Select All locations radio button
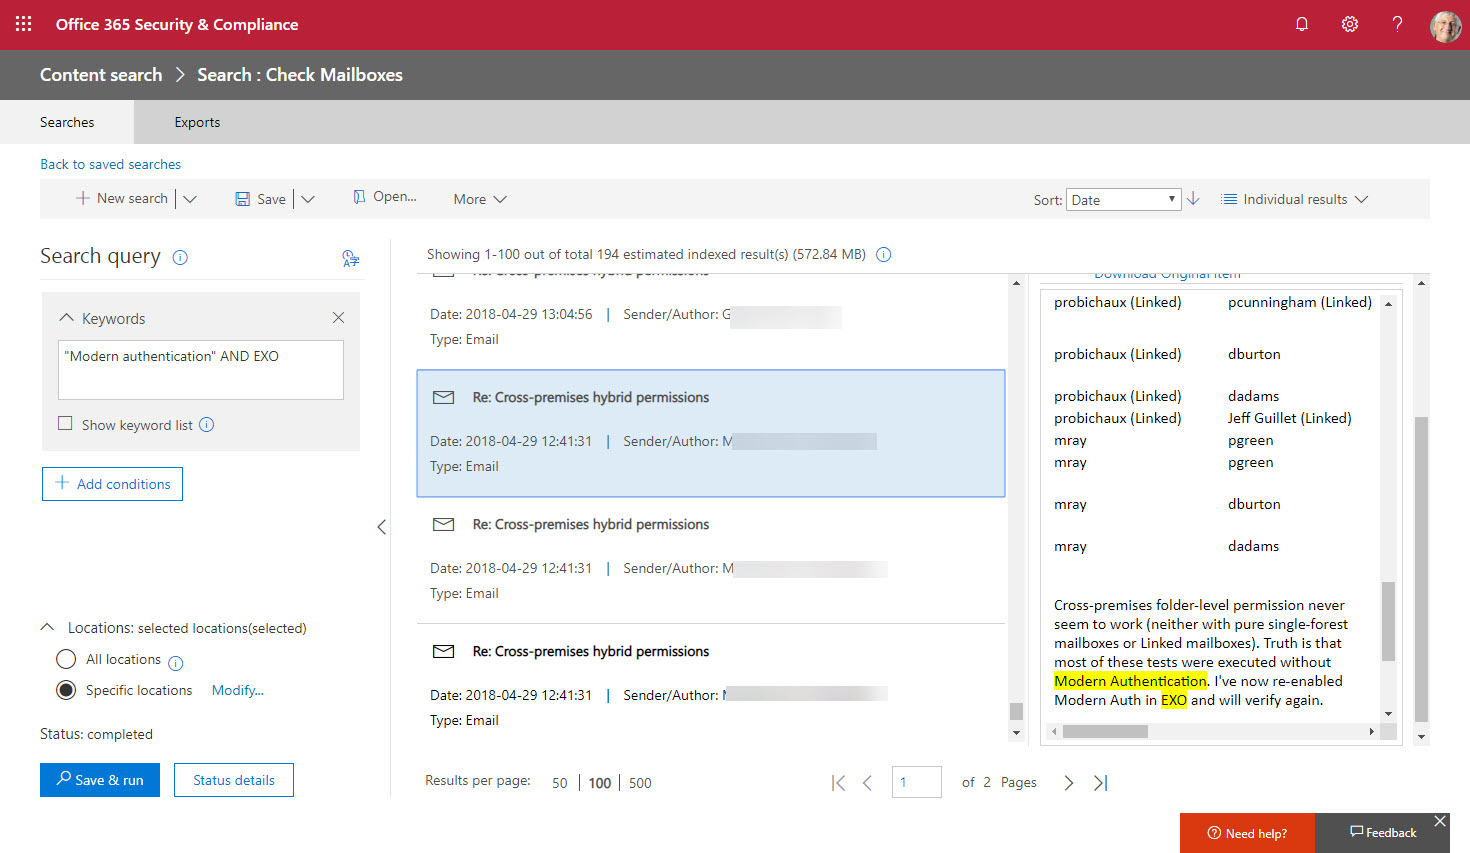The height and width of the screenshot is (853, 1470). click(66, 659)
